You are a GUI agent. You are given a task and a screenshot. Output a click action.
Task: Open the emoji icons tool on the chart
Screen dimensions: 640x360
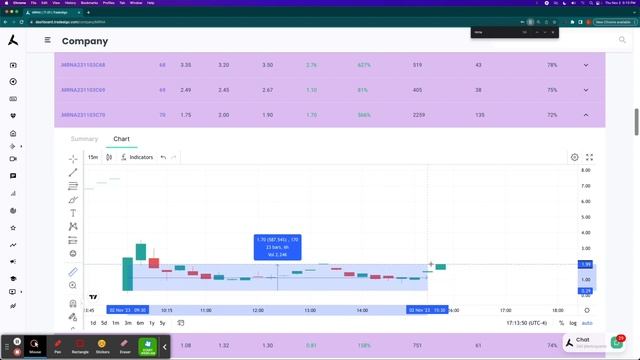(73, 253)
